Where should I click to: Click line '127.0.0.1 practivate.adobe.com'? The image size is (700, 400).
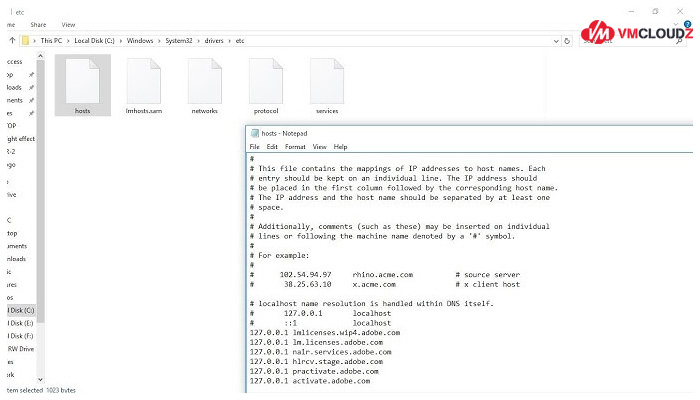[314, 371]
